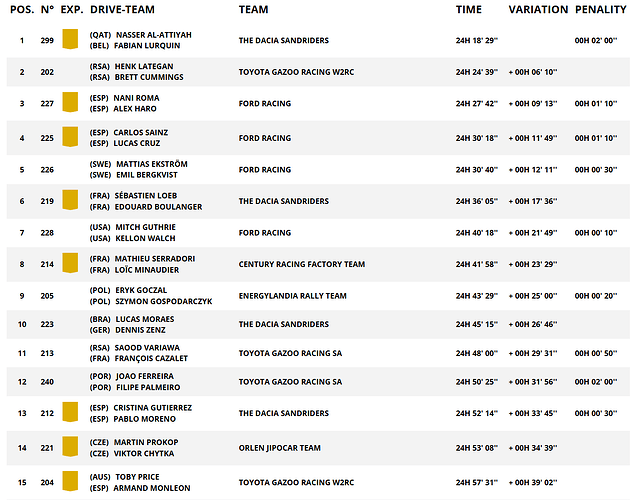Open the yellow badge for Mathieu Serradori
Screen dimensions: 636x500
coord(70,263)
